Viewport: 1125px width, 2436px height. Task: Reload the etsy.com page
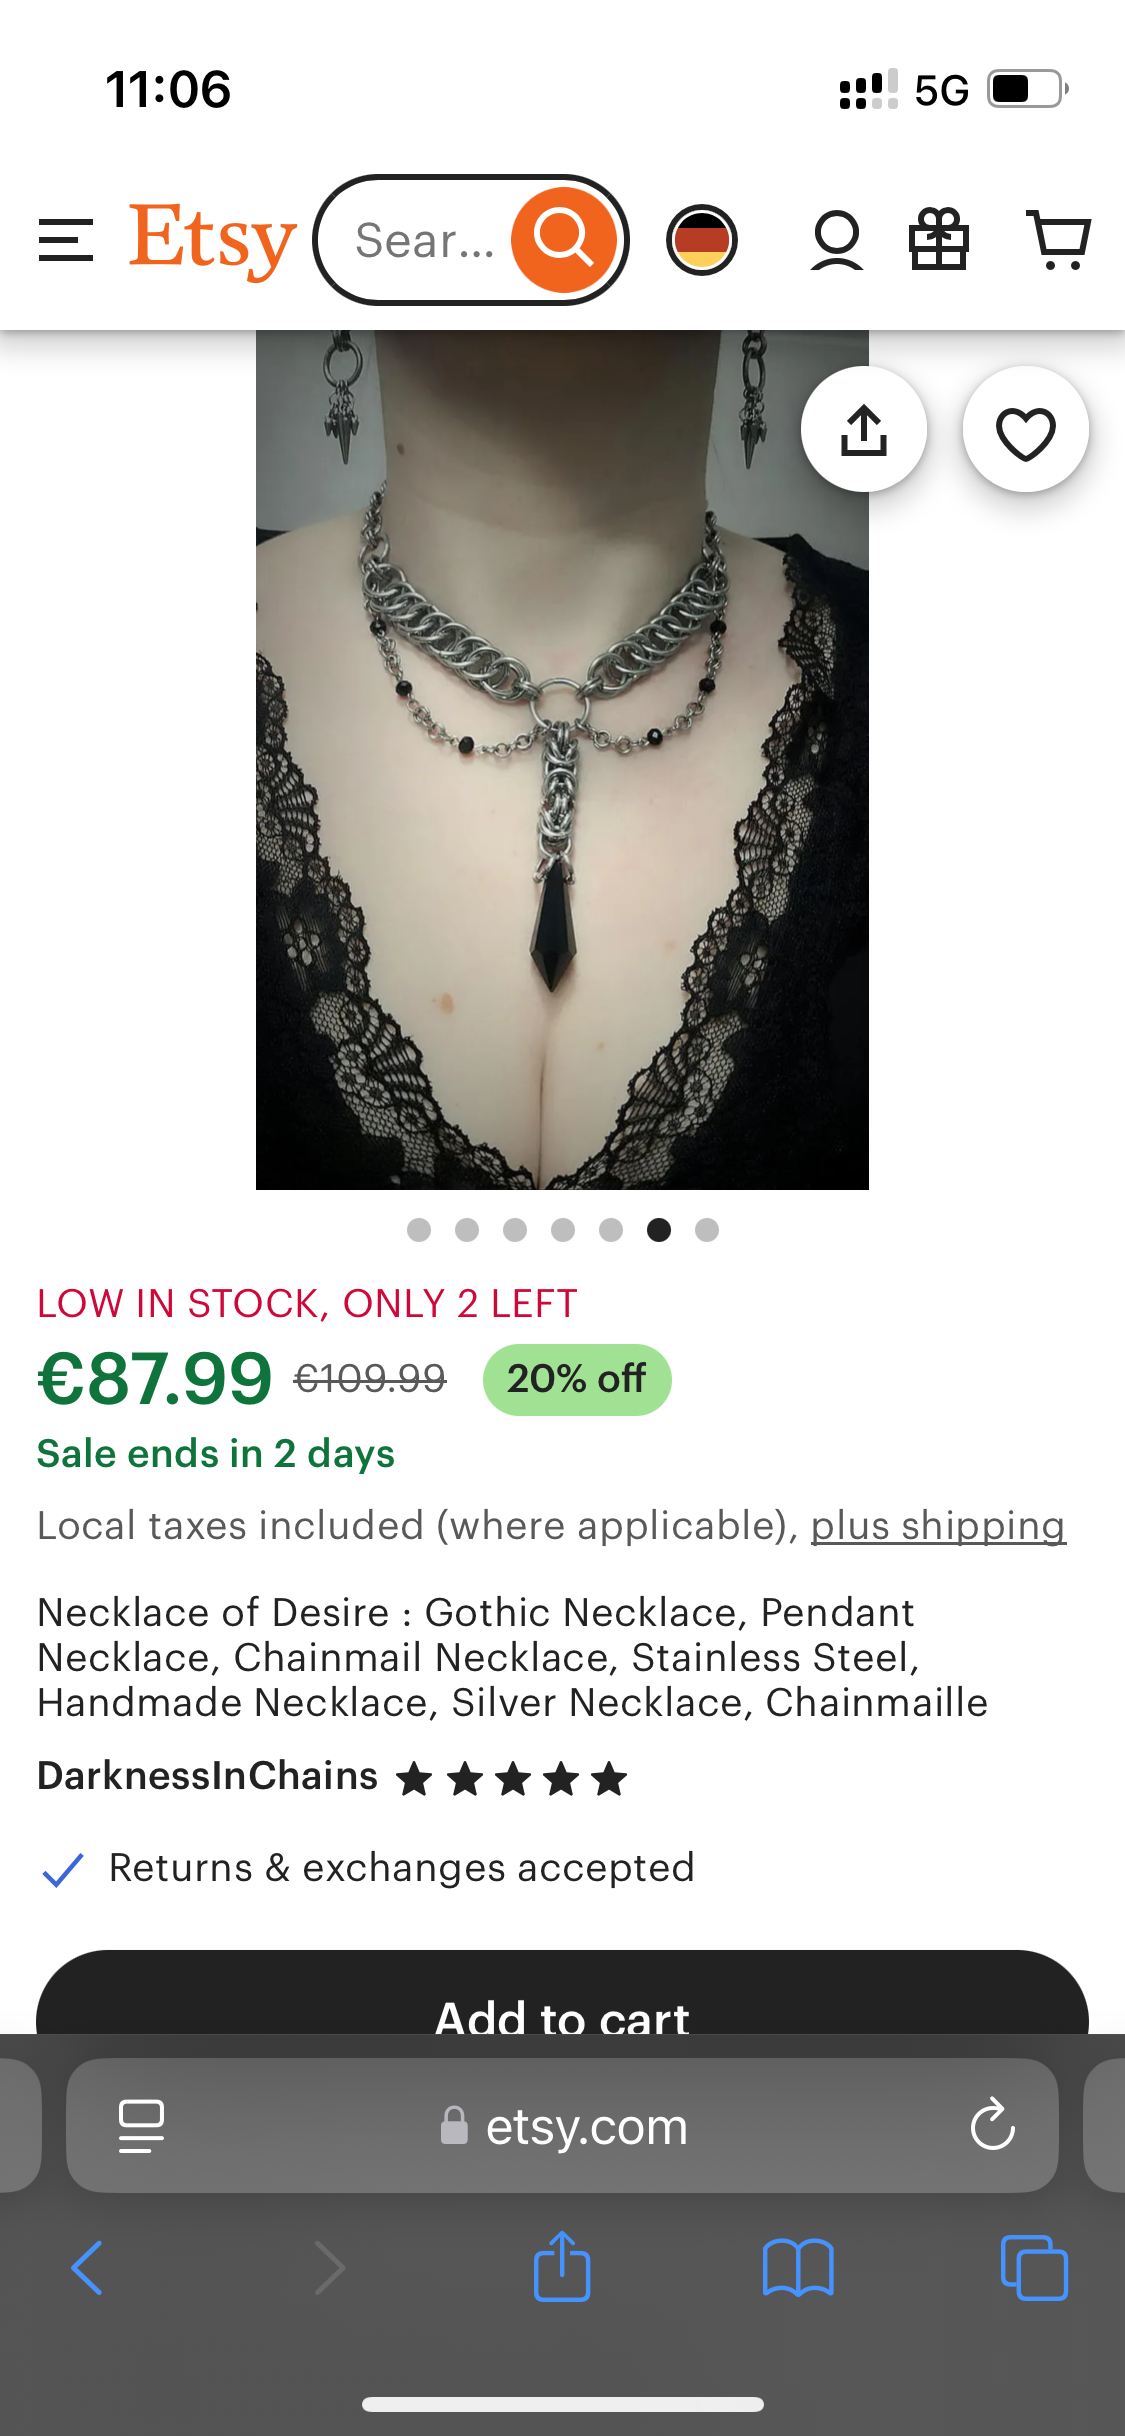(992, 2124)
